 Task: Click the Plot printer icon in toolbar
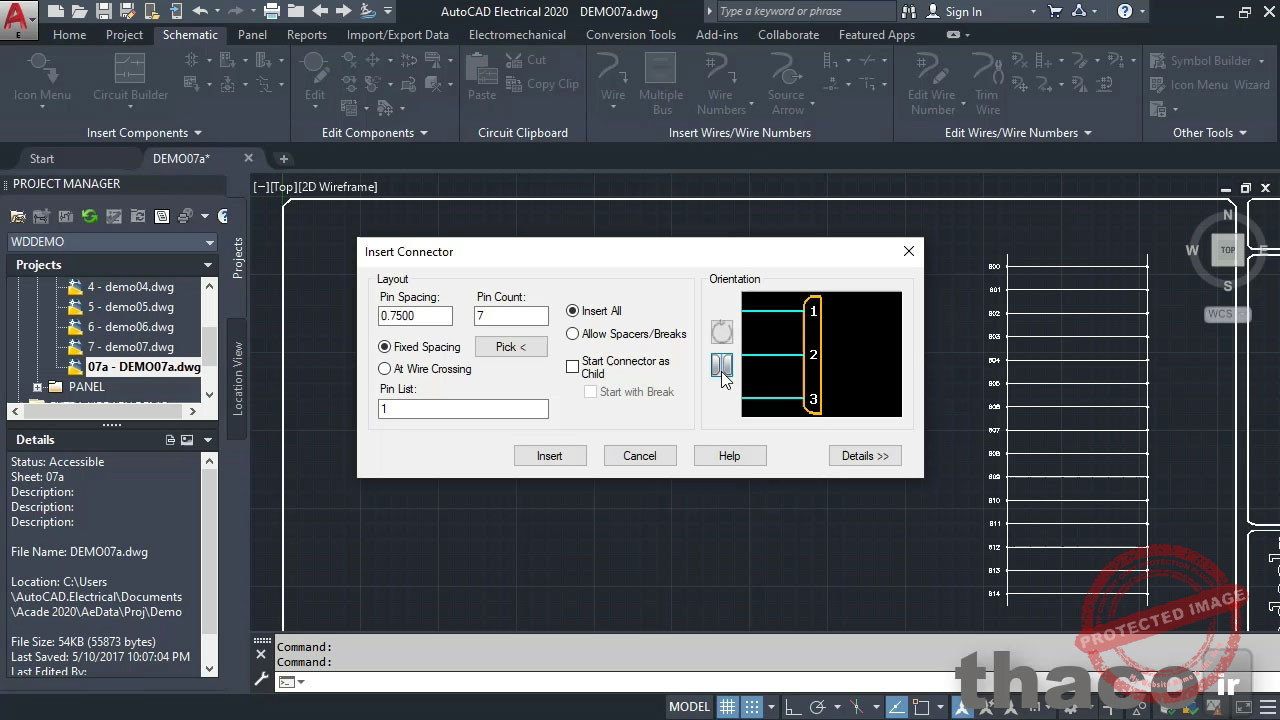tap(271, 11)
